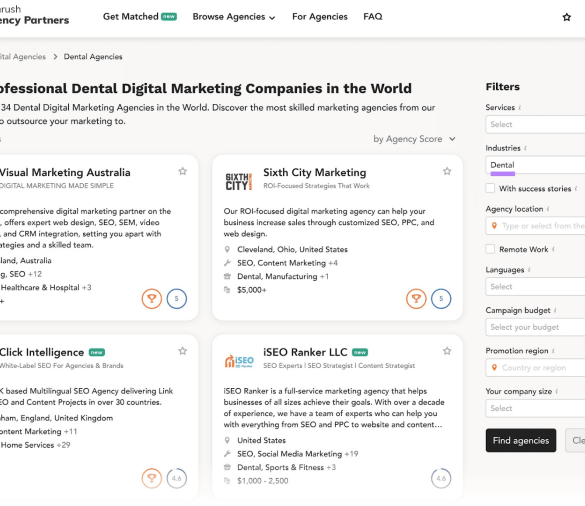Click trophy badge on Sixth City Marketing card
This screenshot has width=585, height=506.
(416, 299)
